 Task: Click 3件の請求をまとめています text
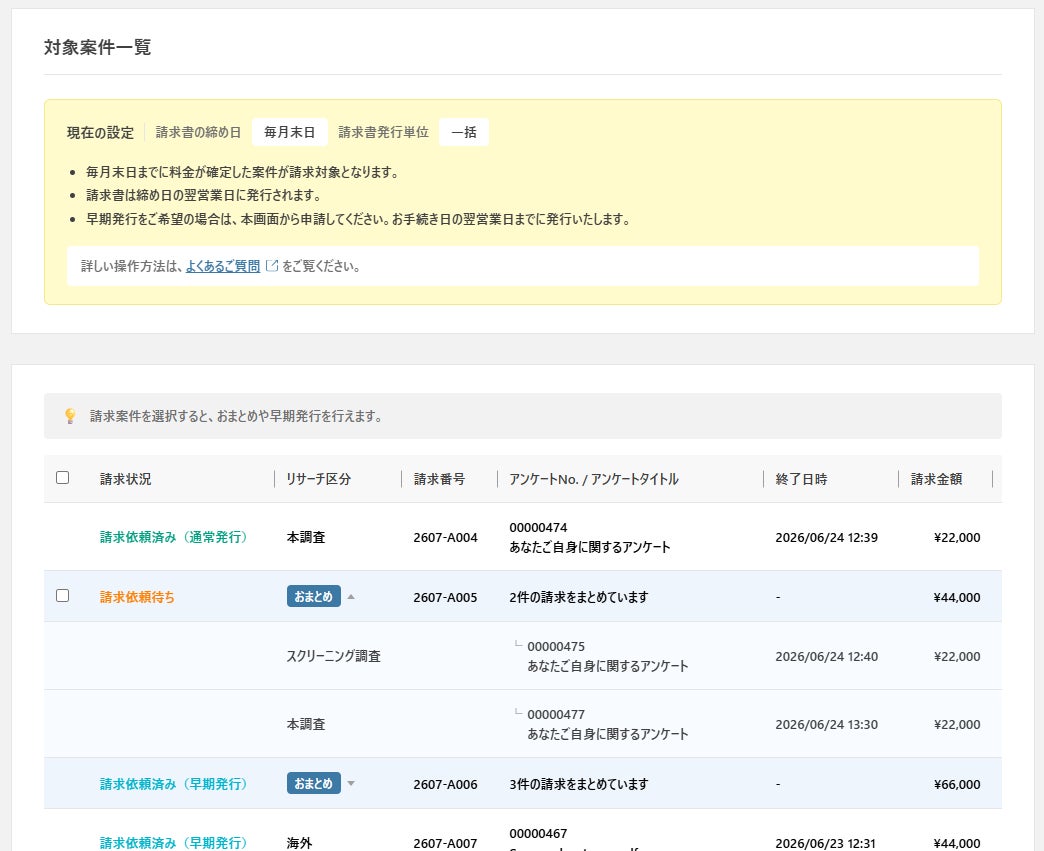coord(579,784)
